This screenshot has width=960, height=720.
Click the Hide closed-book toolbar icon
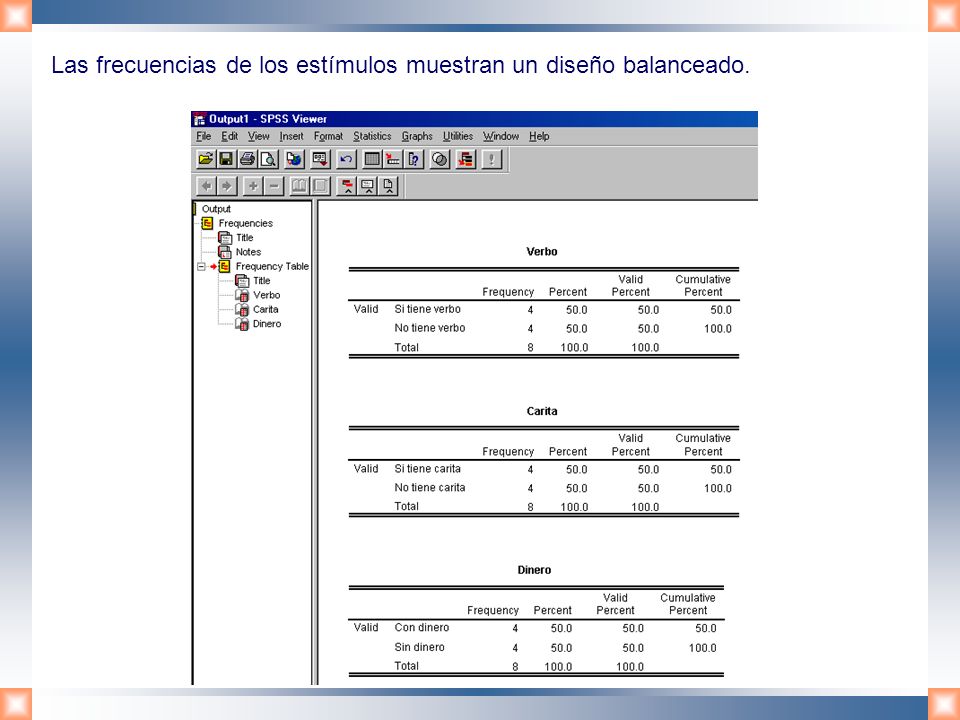click(x=320, y=186)
